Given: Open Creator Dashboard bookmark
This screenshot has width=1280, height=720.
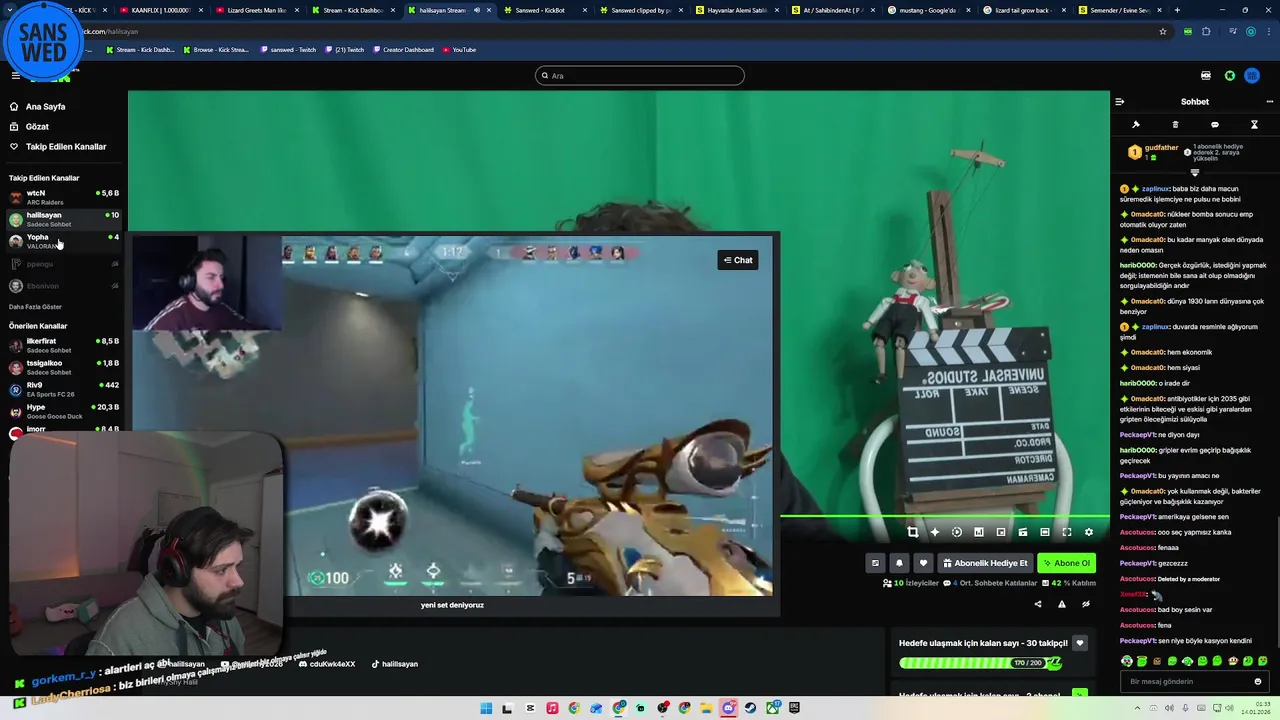Looking at the screenshot, I should tap(405, 49).
